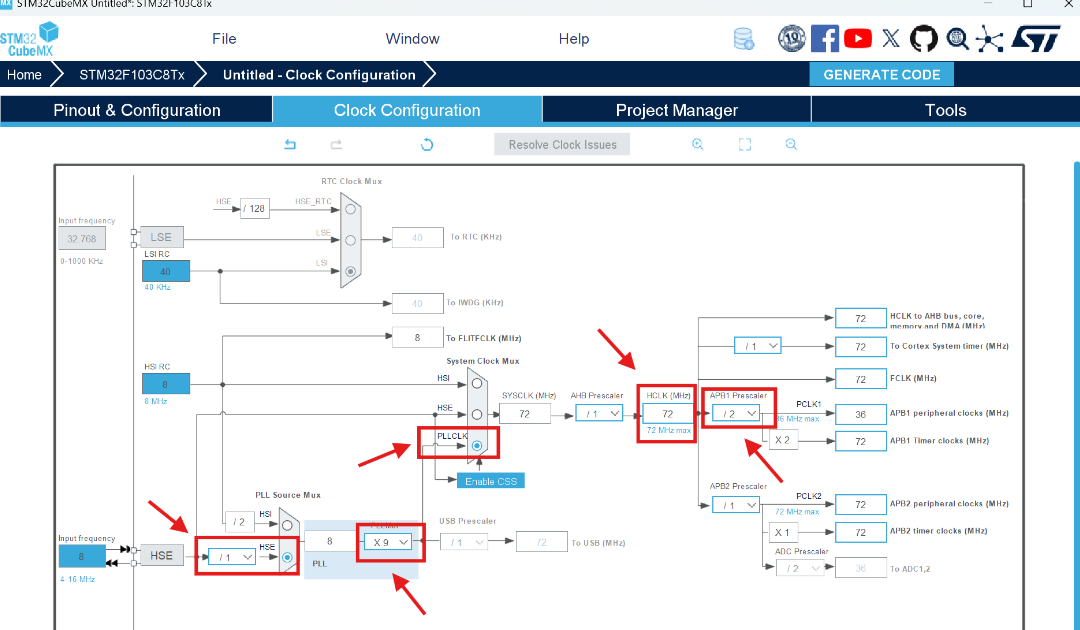Open the USB Prescaler dropdown
Screen dimensions: 1080x630
[x=464, y=542]
